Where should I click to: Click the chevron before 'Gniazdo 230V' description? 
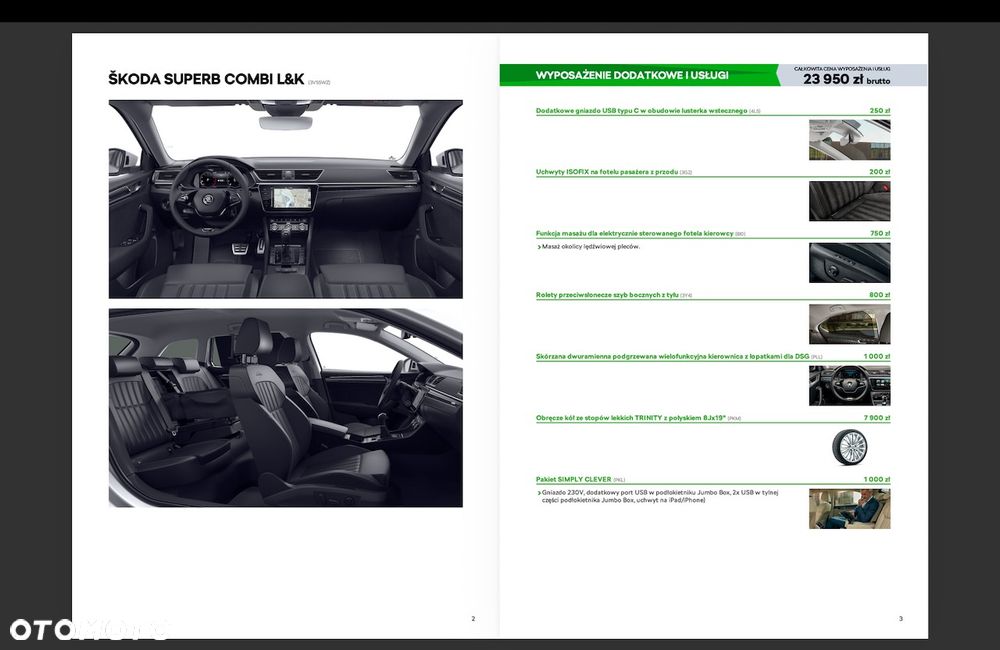(x=539, y=493)
